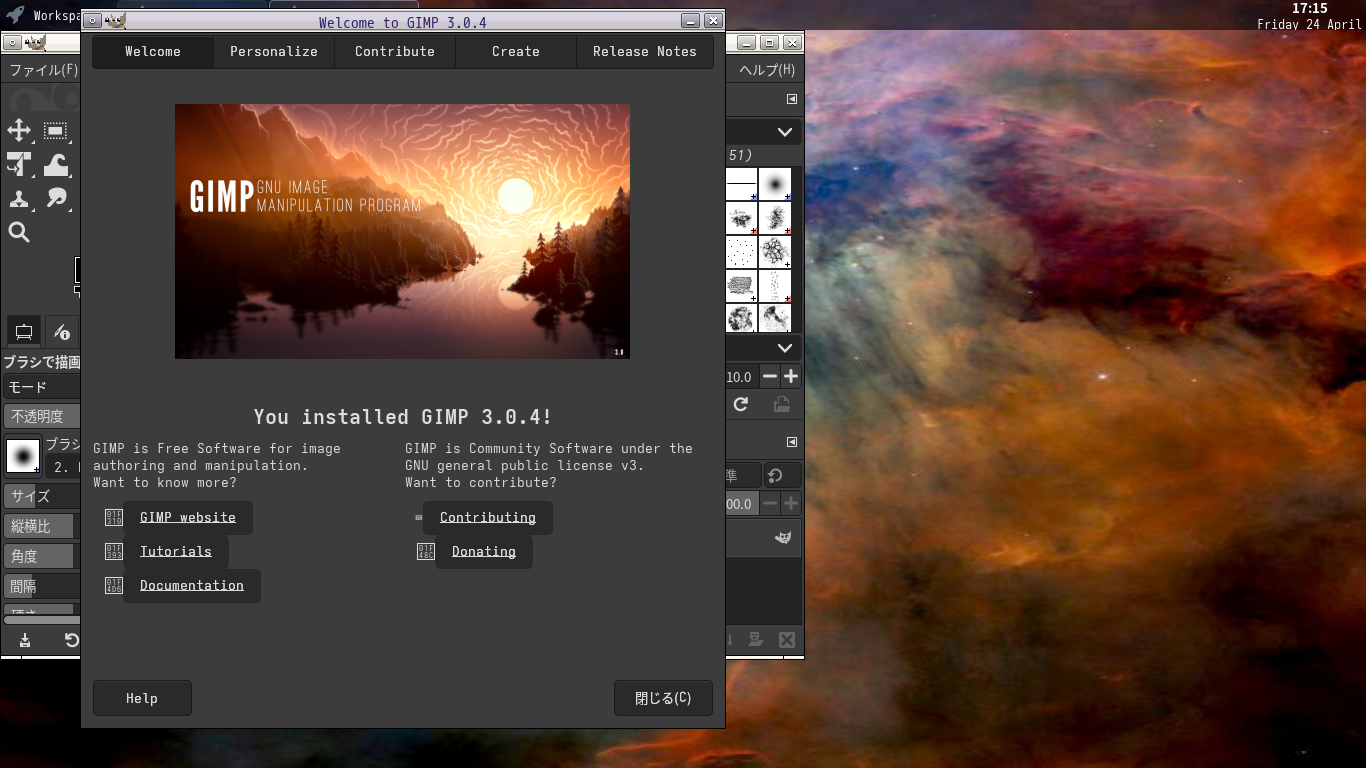Screen dimensions: 1366x768
Task: Open the Donating link
Action: pyautogui.click(x=484, y=552)
